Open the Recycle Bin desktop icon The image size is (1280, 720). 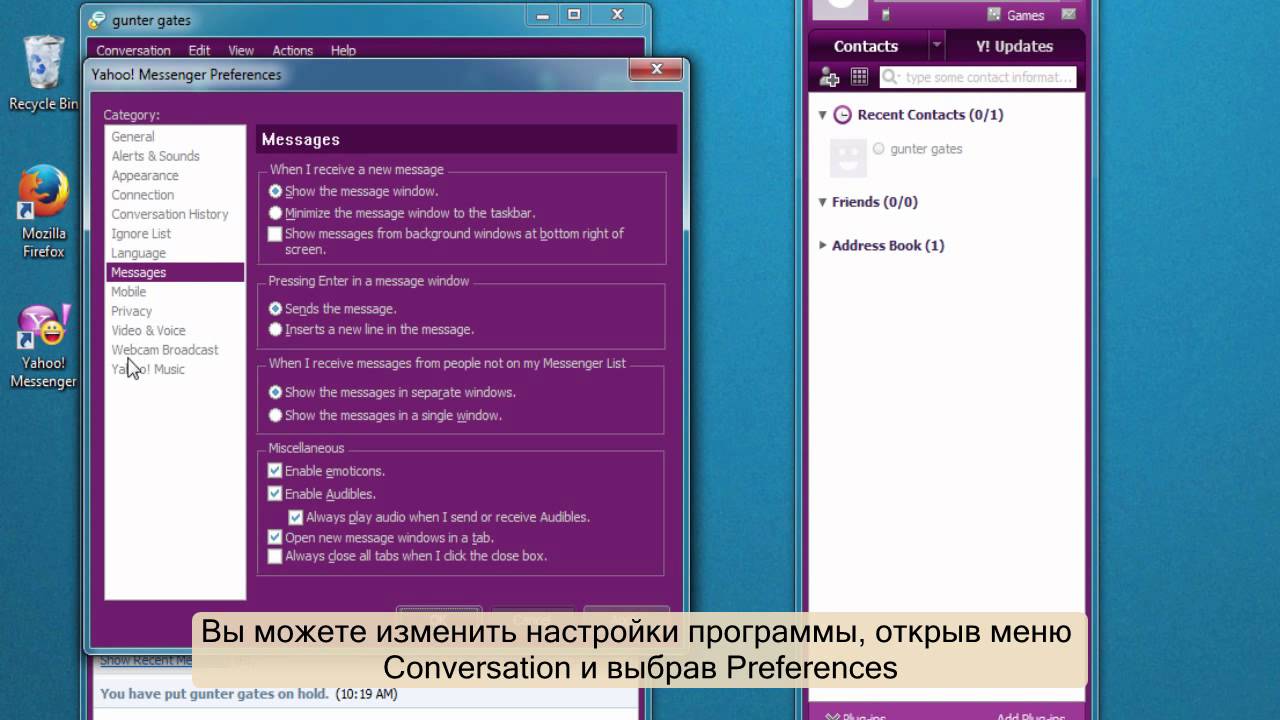click(44, 72)
